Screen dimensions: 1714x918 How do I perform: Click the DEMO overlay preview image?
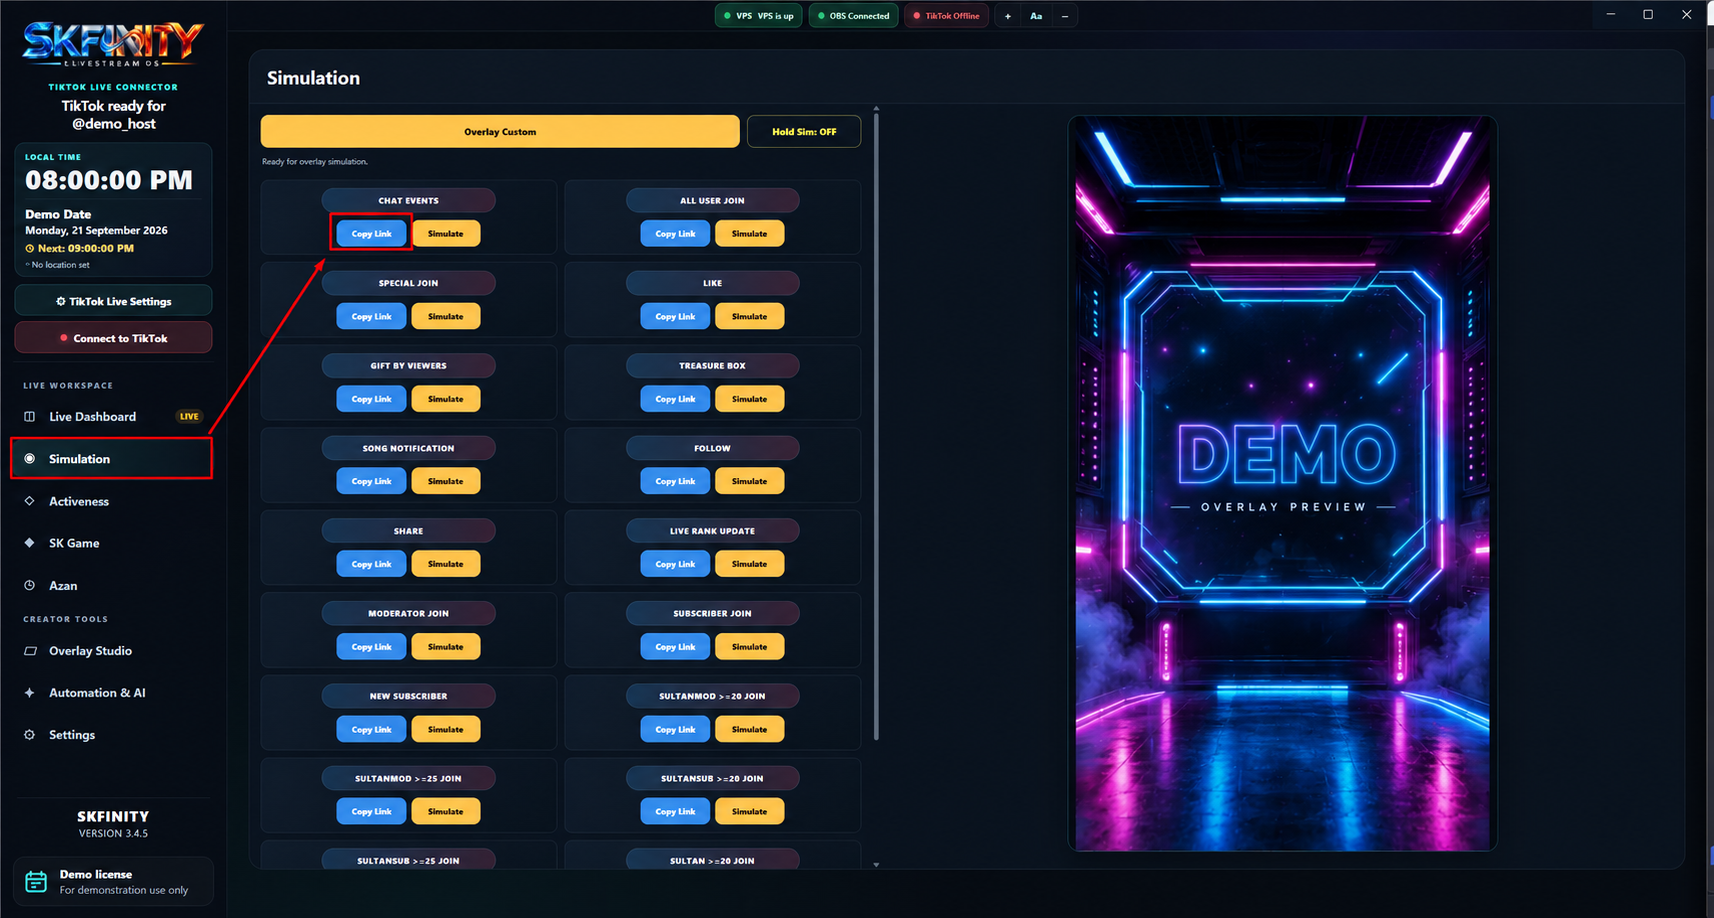click(x=1282, y=483)
